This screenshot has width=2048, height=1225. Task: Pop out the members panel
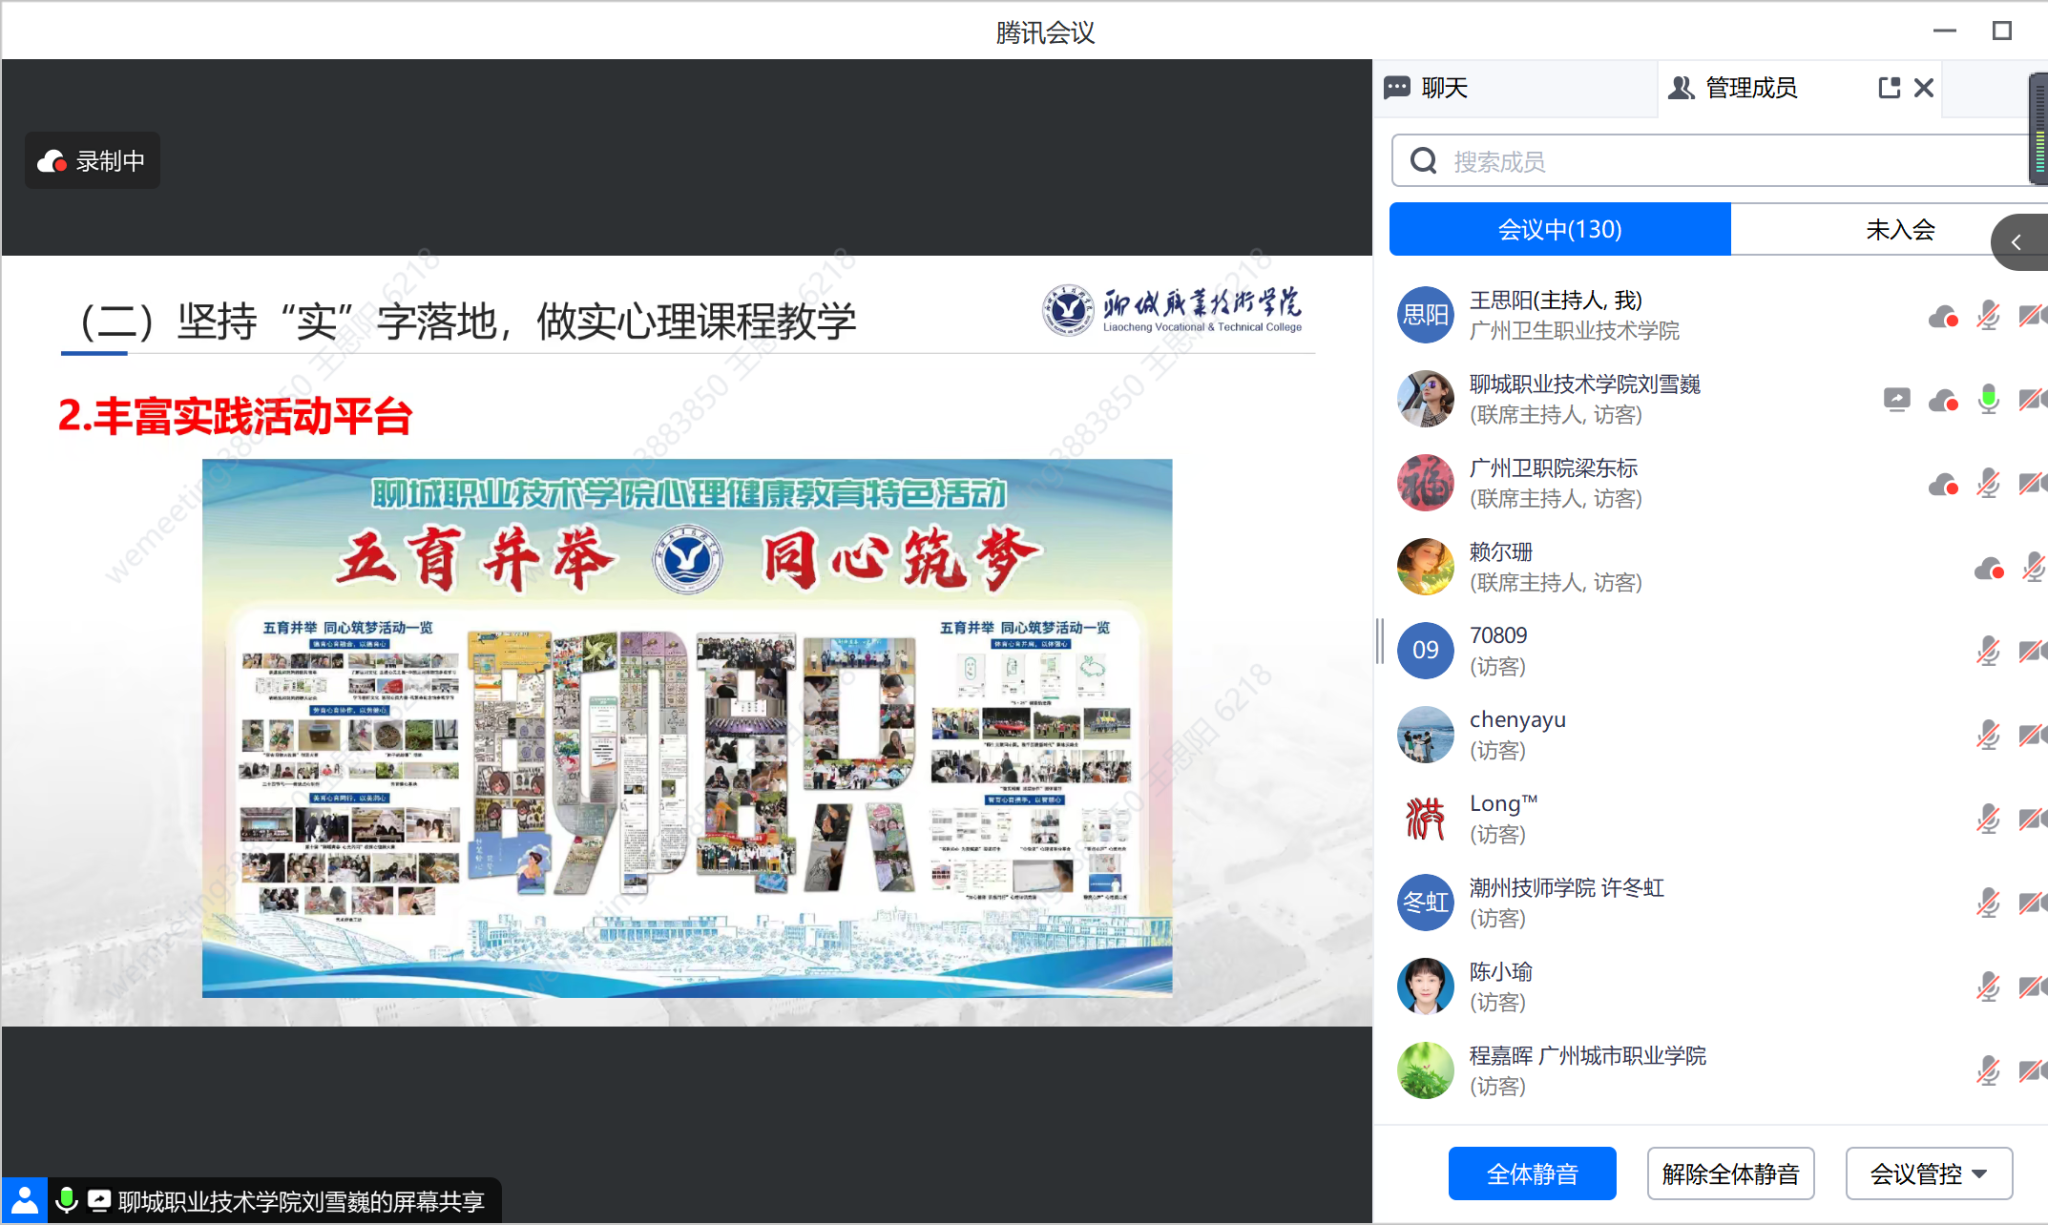[x=1889, y=88]
